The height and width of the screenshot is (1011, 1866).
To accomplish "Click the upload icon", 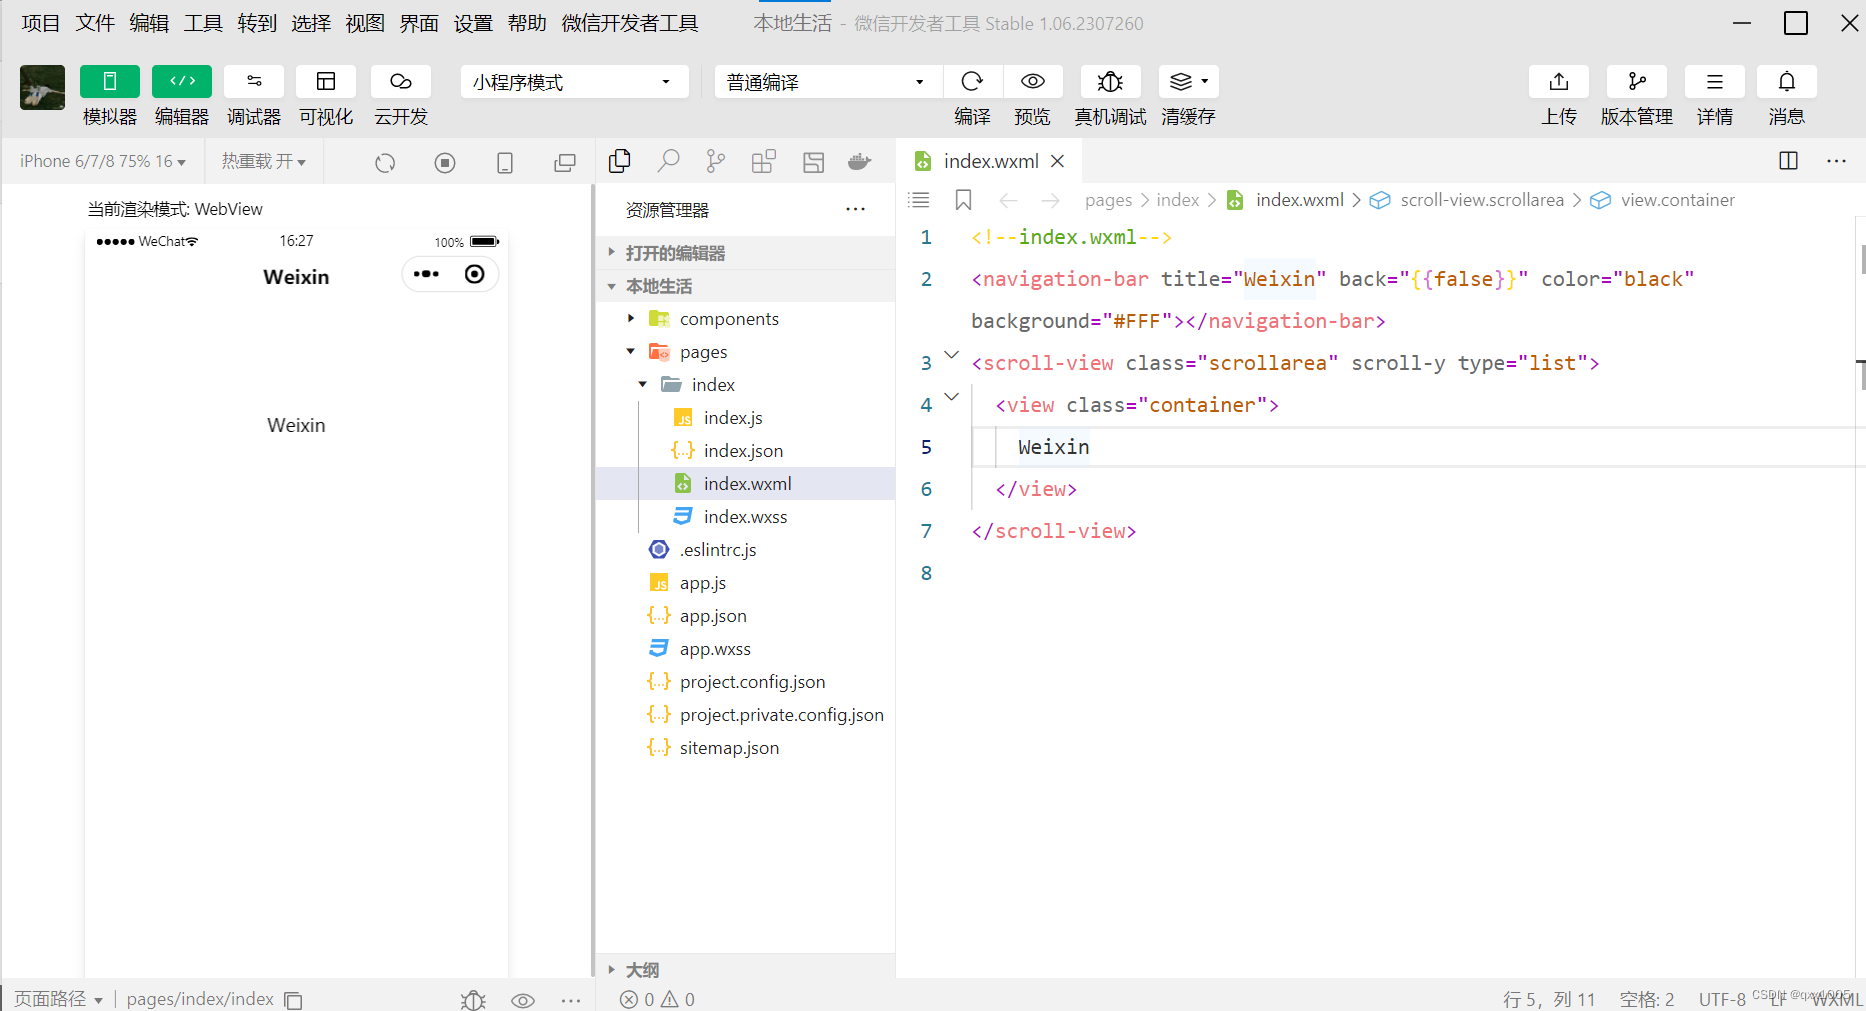I will click(1559, 82).
